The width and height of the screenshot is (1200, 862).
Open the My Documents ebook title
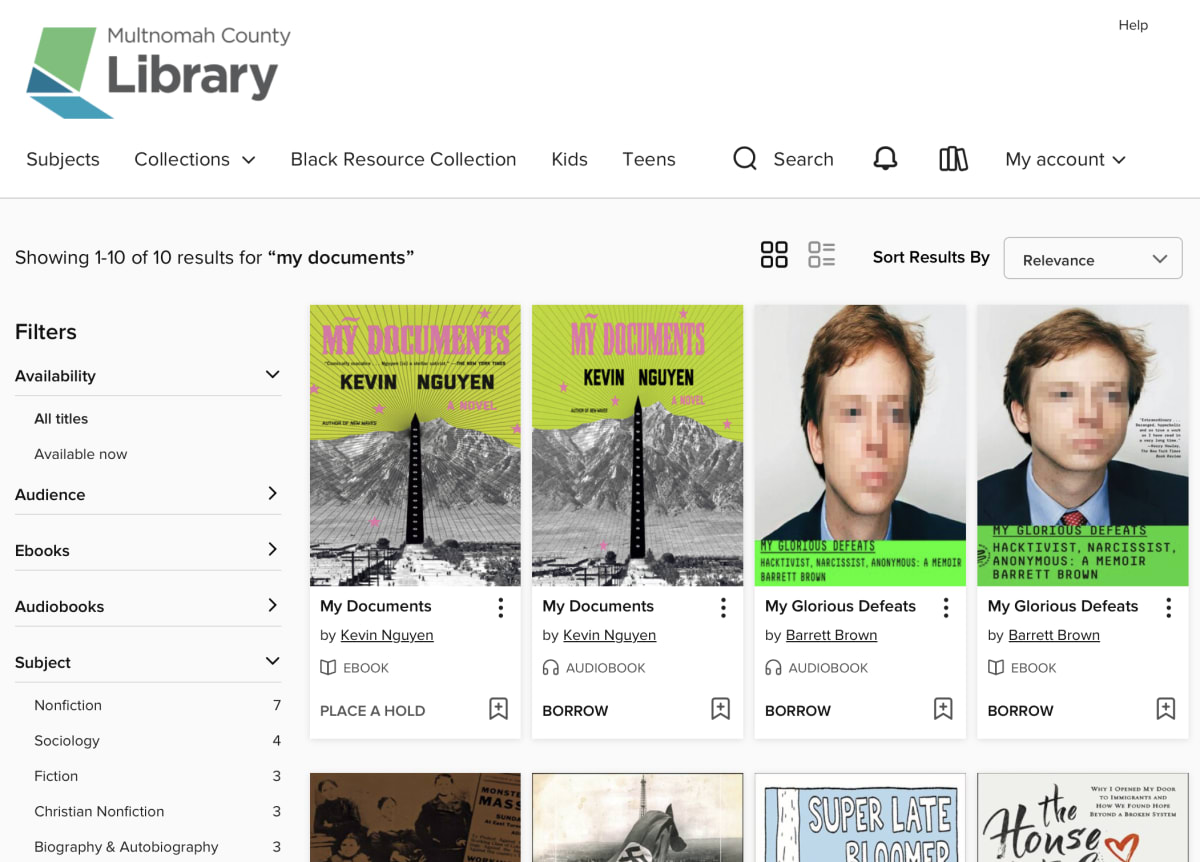pyautogui.click(x=376, y=606)
